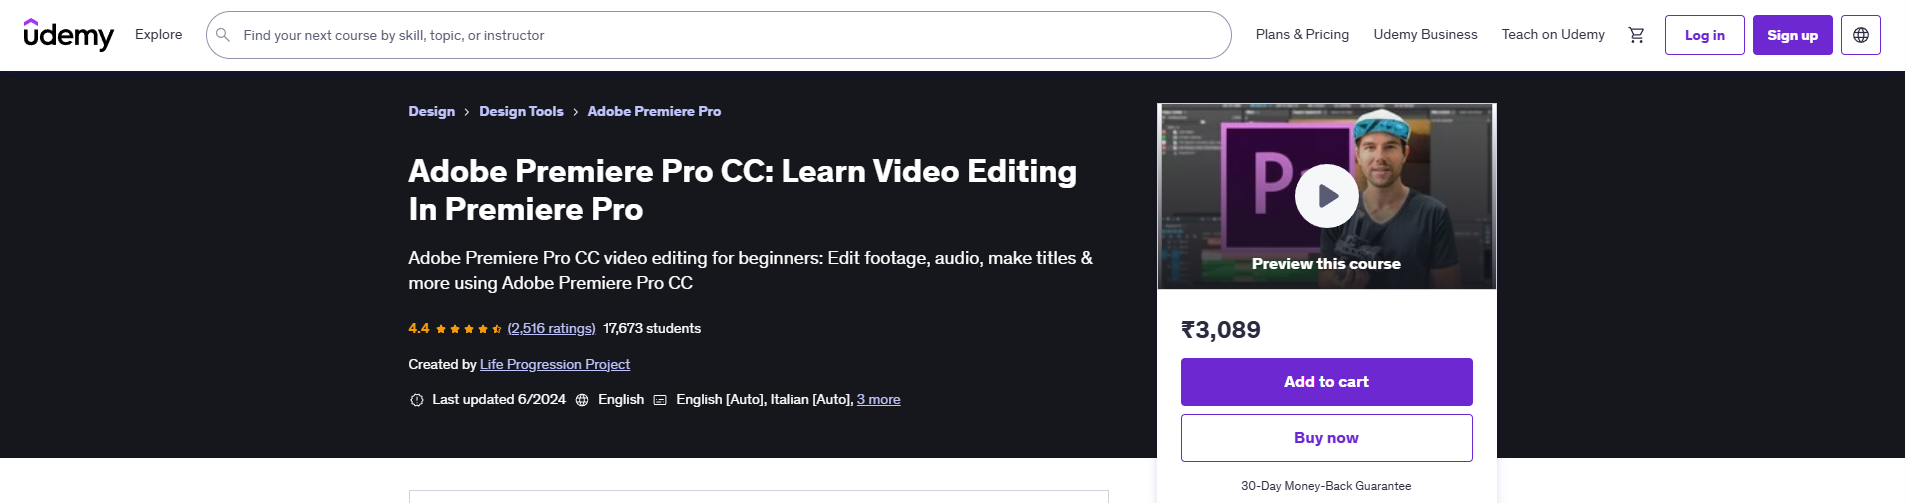
Task: Click the 30-Day Money-Back Guarantee text
Action: (1326, 486)
